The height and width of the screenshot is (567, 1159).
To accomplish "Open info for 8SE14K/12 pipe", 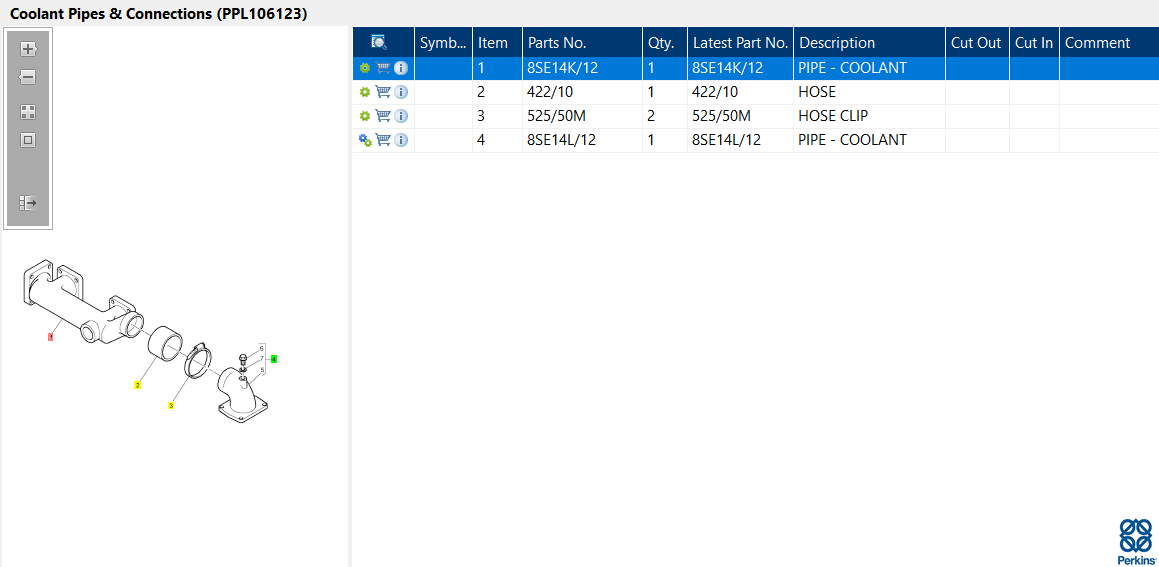I will [x=401, y=68].
